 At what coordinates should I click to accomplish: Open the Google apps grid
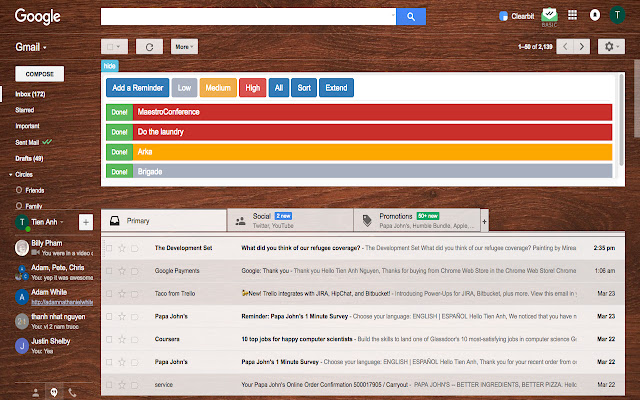click(572, 15)
